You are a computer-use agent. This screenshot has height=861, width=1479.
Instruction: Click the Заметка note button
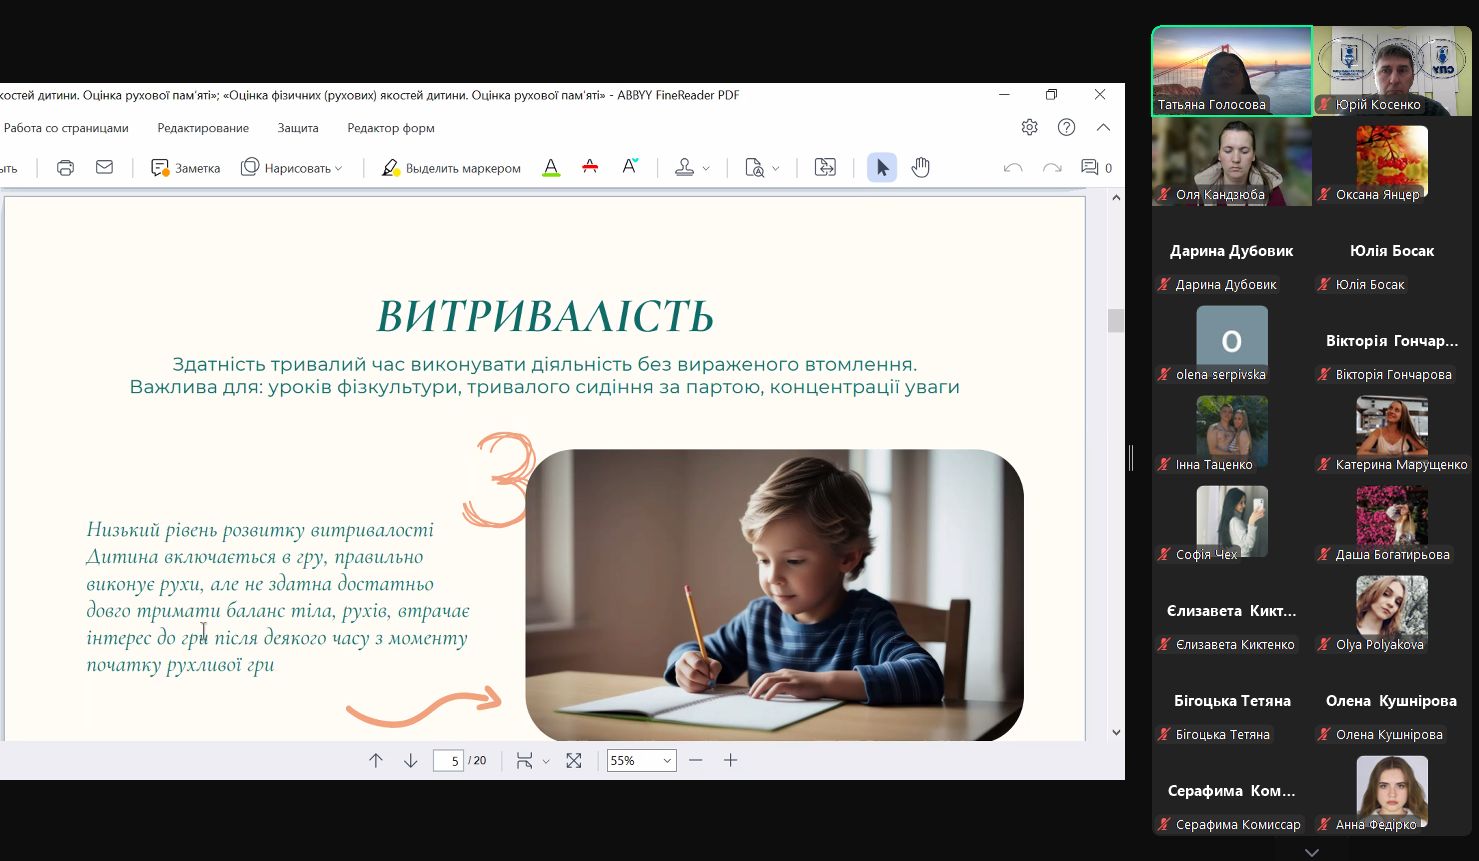coord(186,168)
